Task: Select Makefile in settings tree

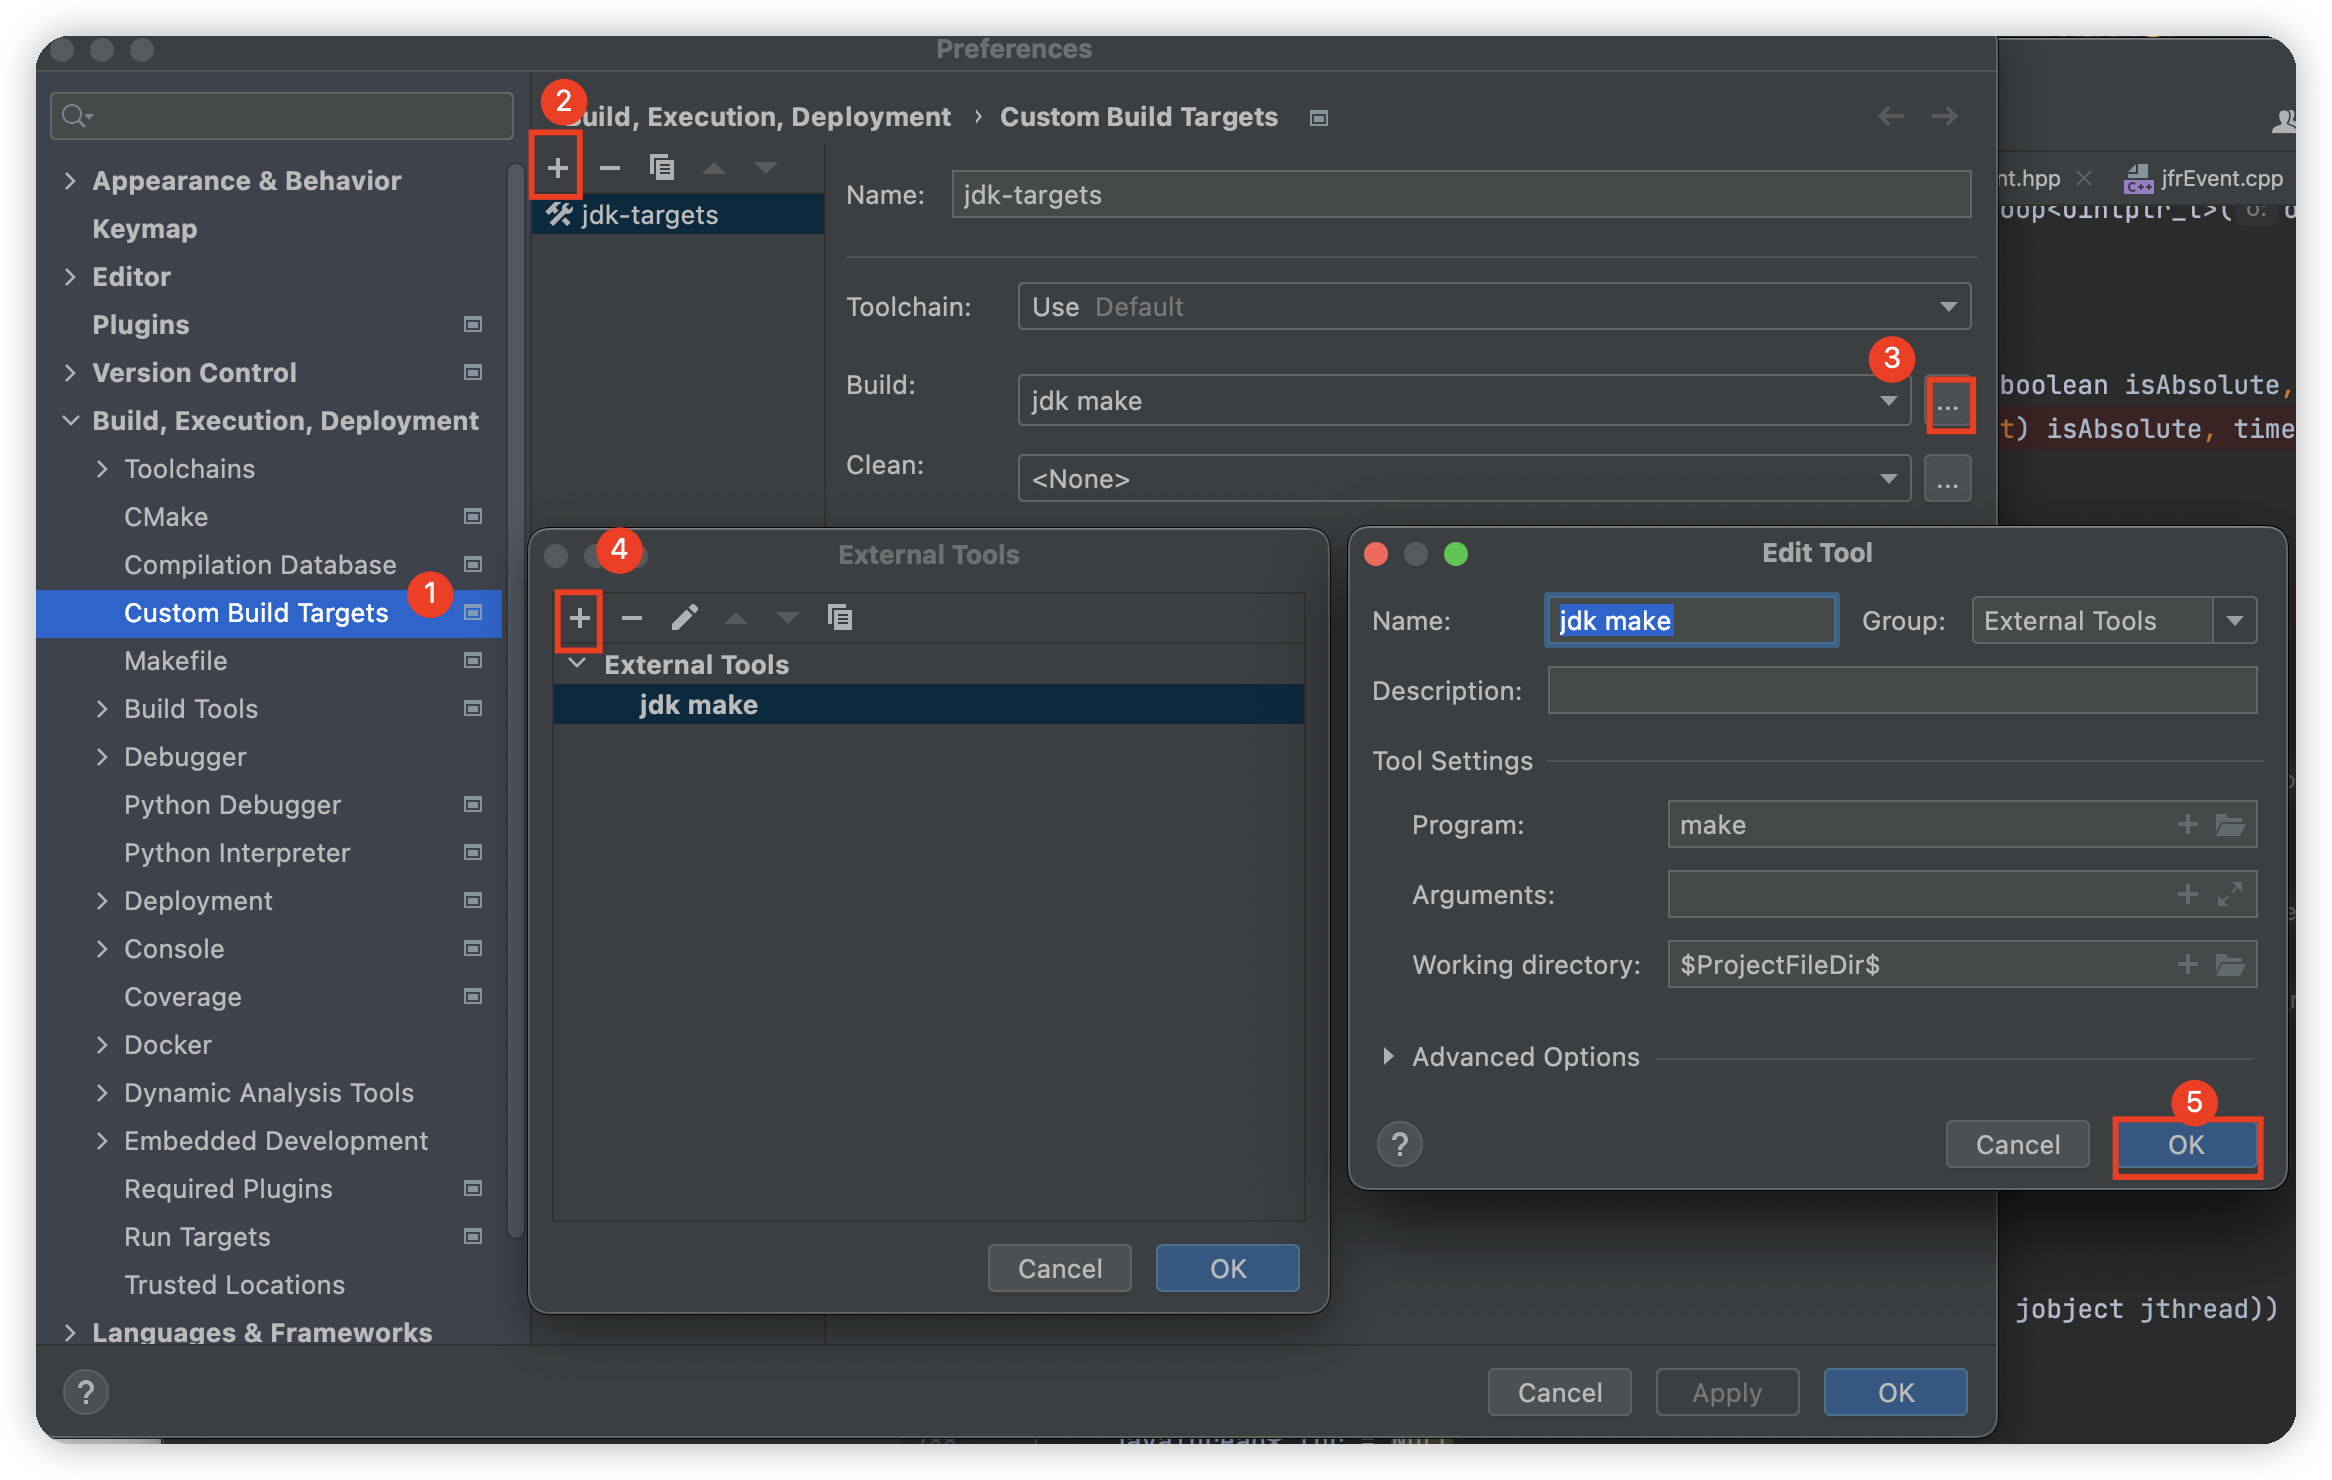Action: pos(176,661)
